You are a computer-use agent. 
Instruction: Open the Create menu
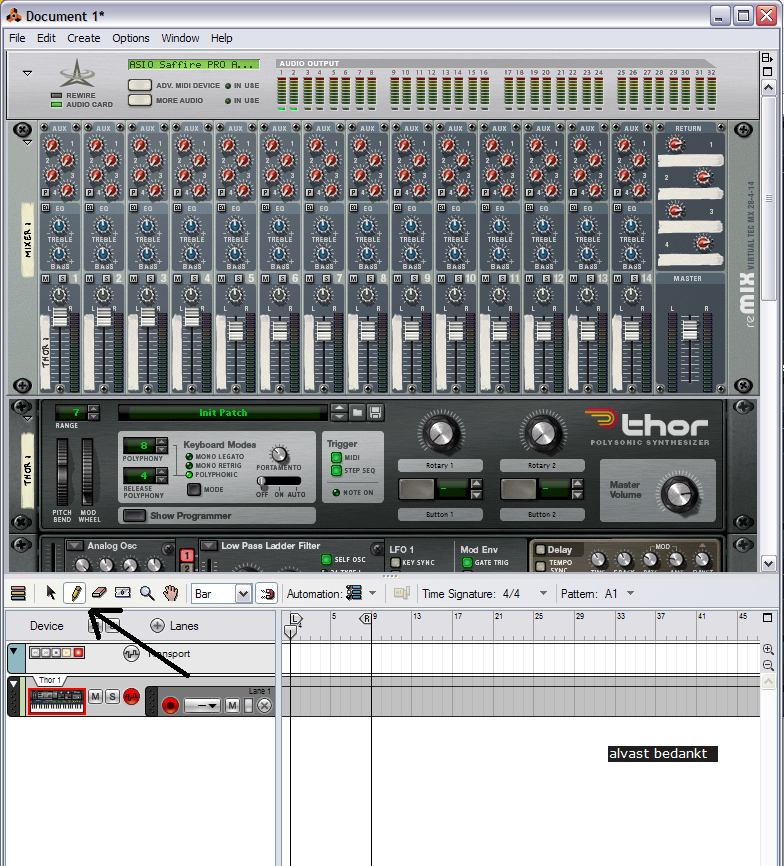[84, 38]
